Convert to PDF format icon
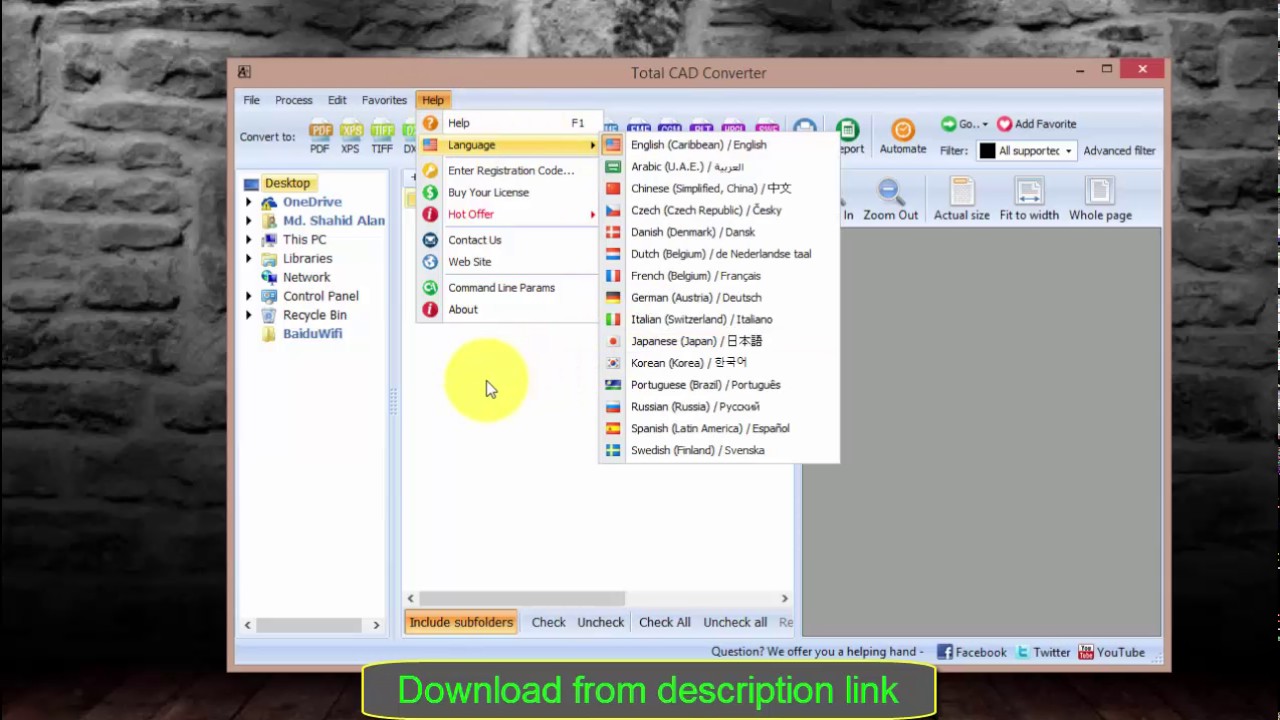 click(x=320, y=137)
